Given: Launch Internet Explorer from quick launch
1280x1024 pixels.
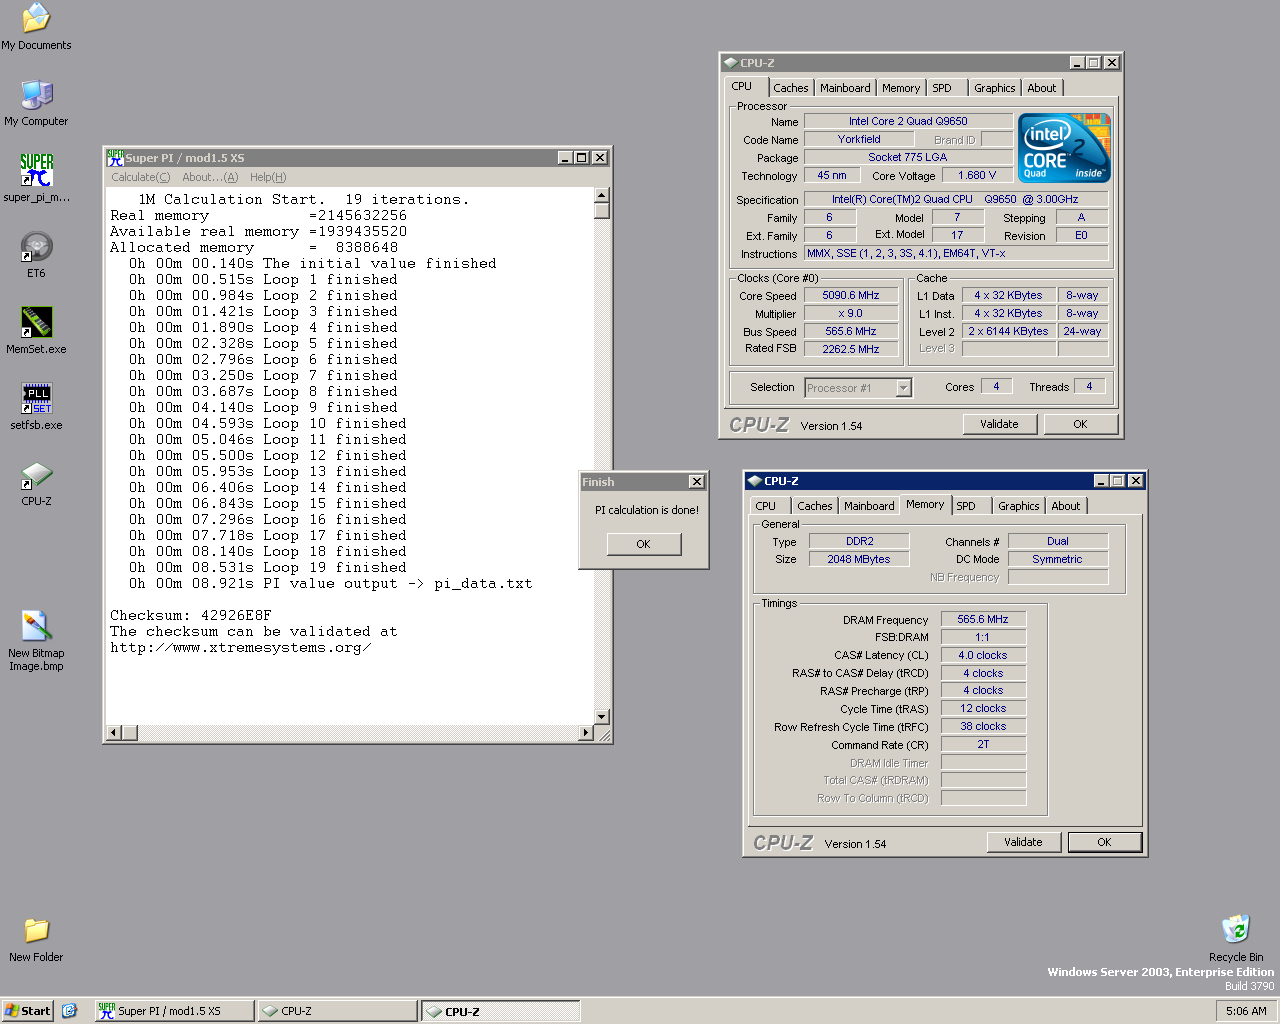Looking at the screenshot, I should click(69, 1011).
